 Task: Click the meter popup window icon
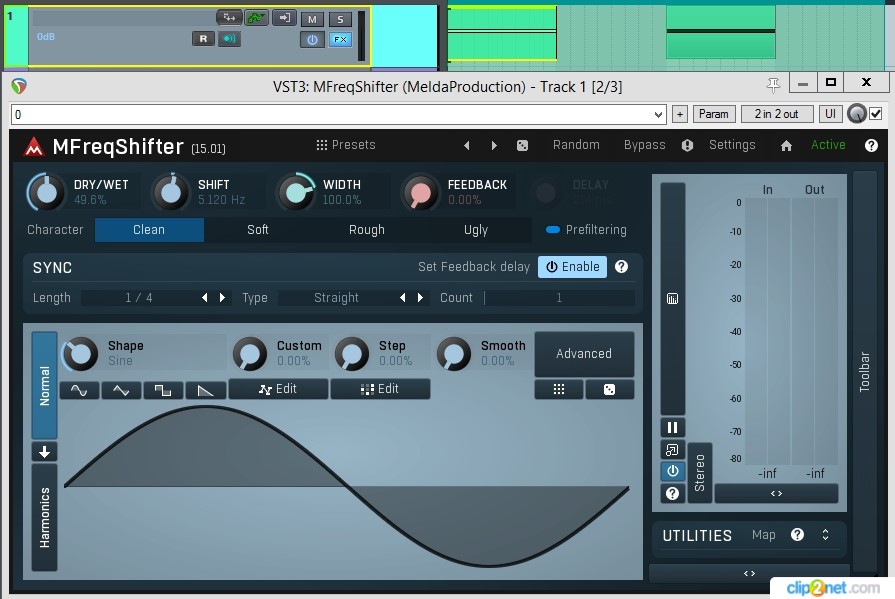click(x=672, y=450)
